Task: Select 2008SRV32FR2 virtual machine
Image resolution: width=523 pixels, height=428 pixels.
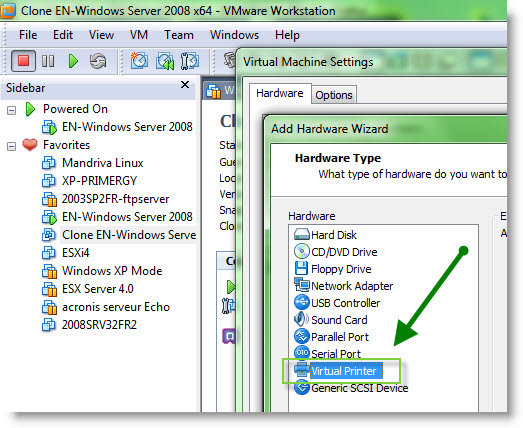Action: click(99, 325)
